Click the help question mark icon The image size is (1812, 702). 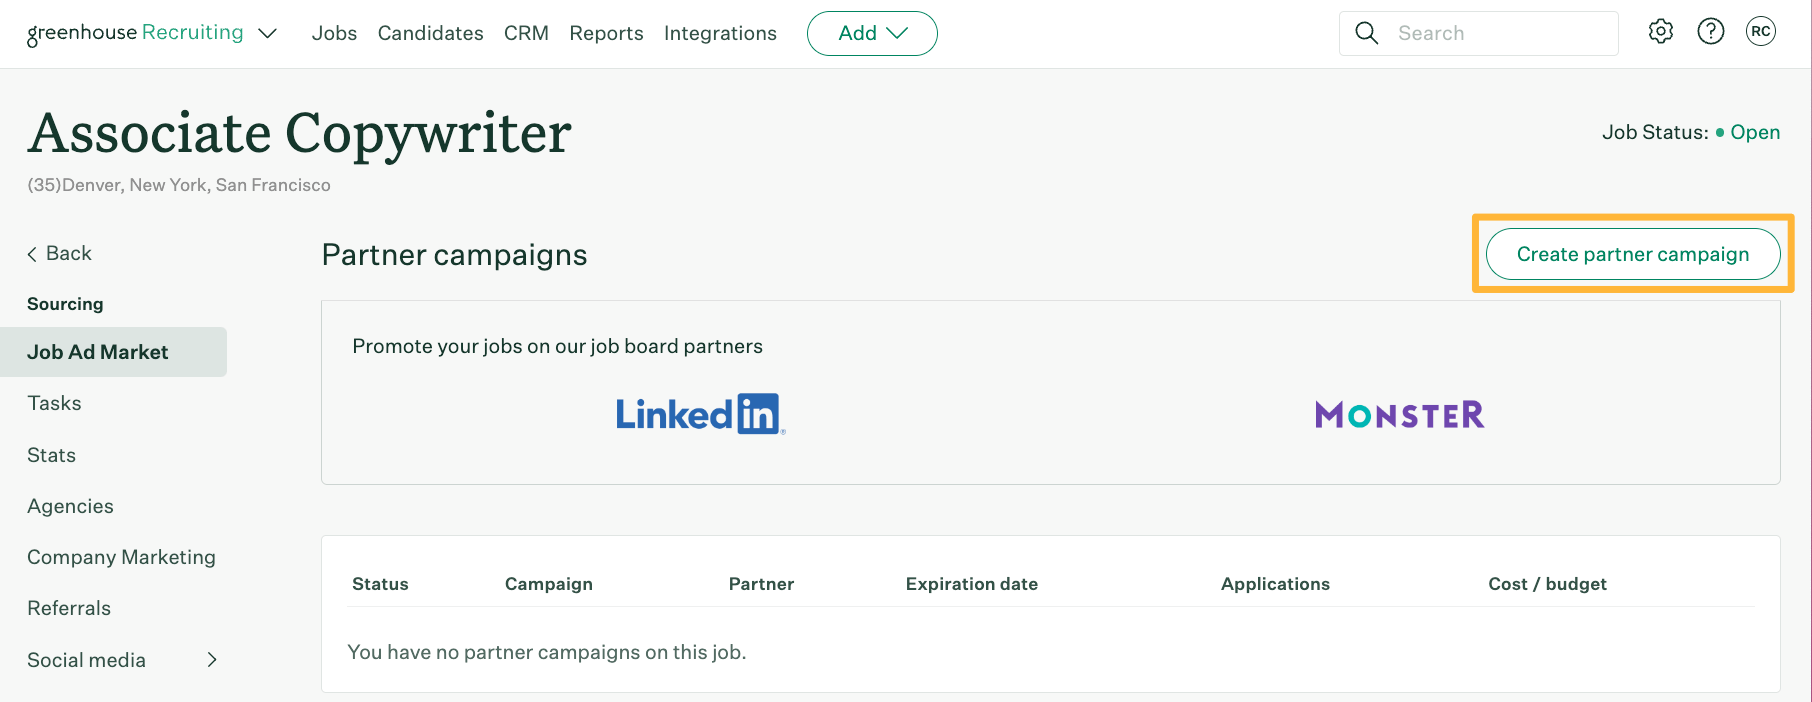[x=1711, y=31]
